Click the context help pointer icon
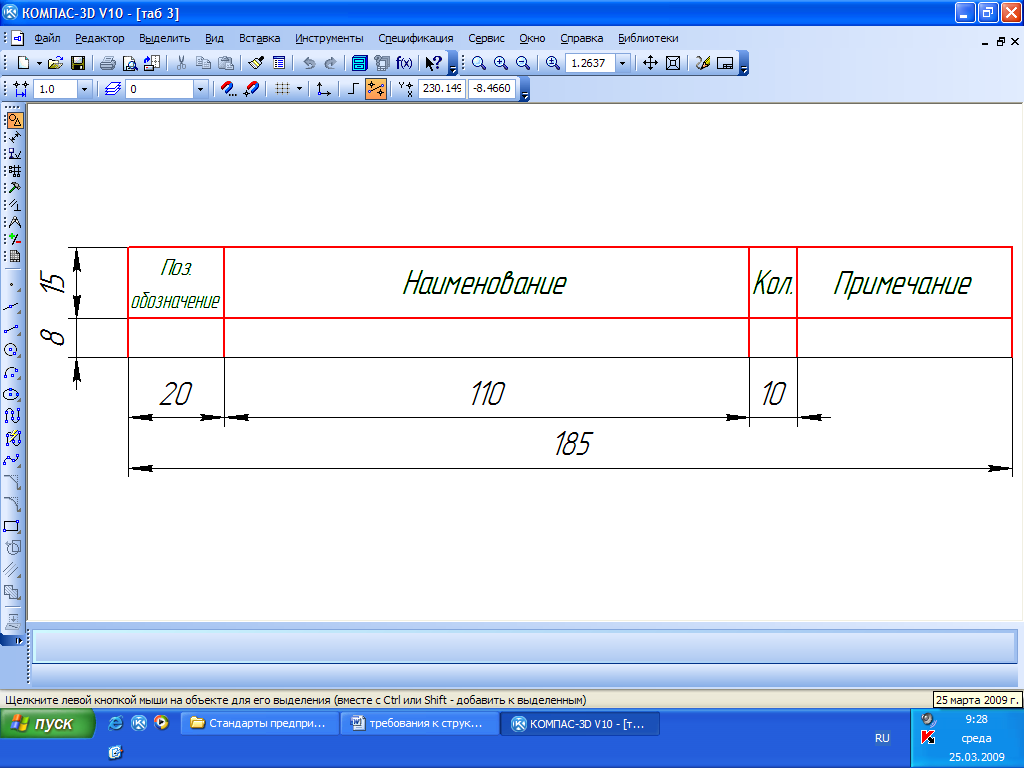 433,63
